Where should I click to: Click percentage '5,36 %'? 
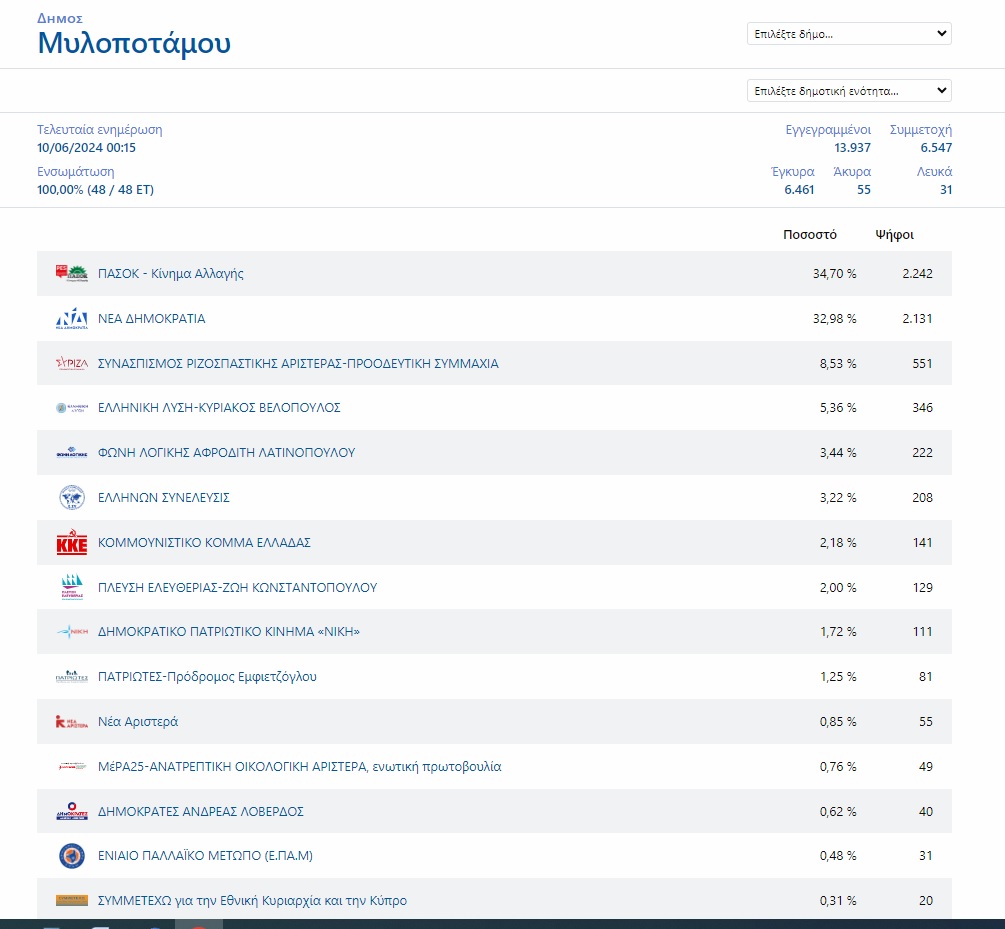838,408
